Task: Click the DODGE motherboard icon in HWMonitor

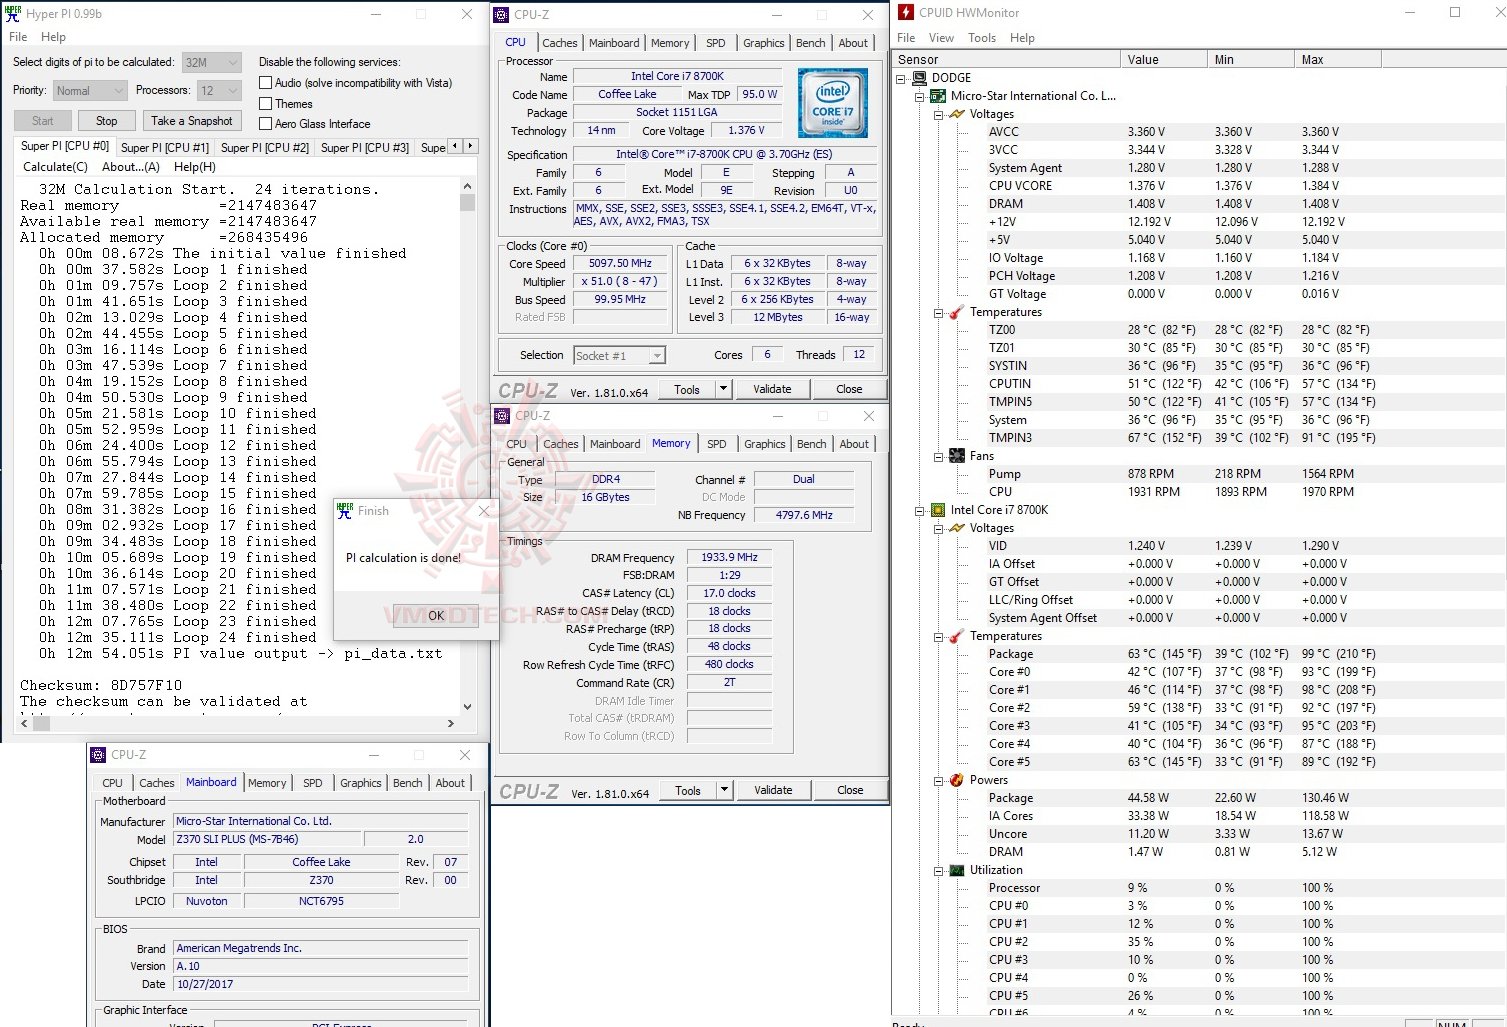Action: coord(919,77)
